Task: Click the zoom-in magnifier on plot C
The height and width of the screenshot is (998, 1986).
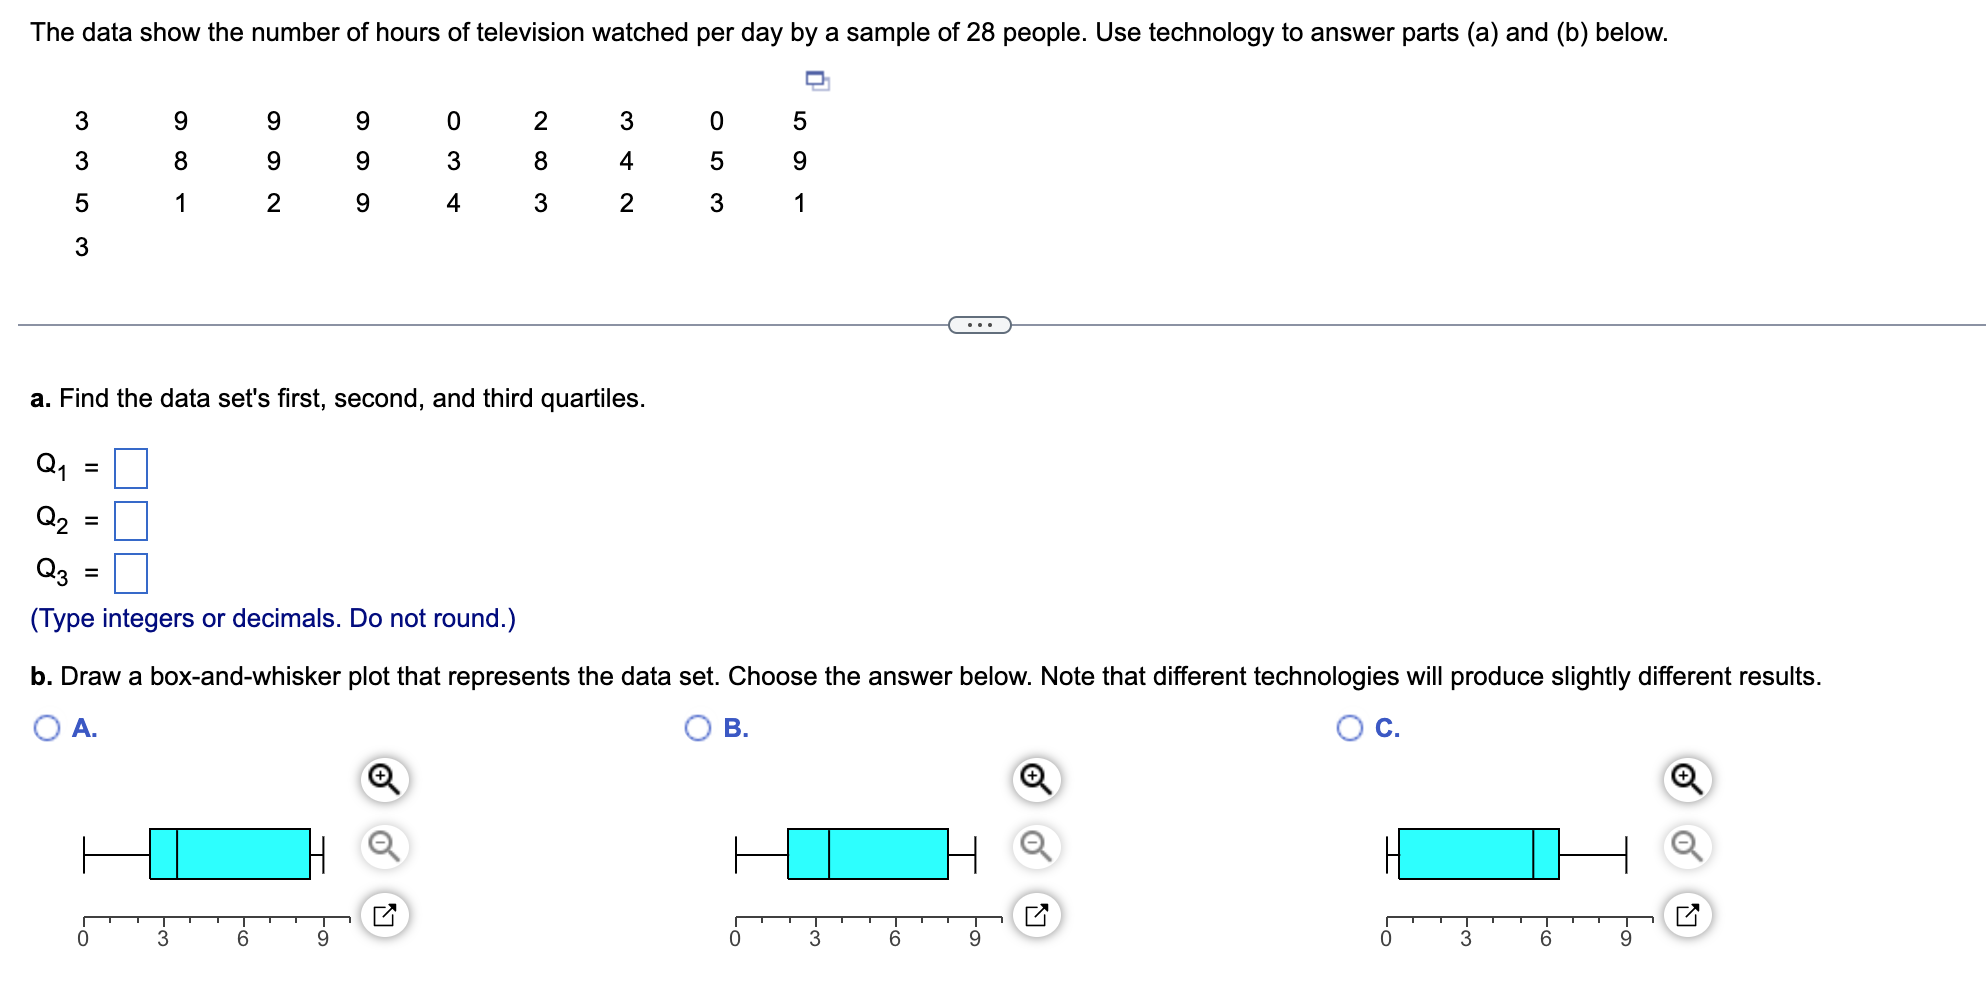Action: click(x=1688, y=781)
